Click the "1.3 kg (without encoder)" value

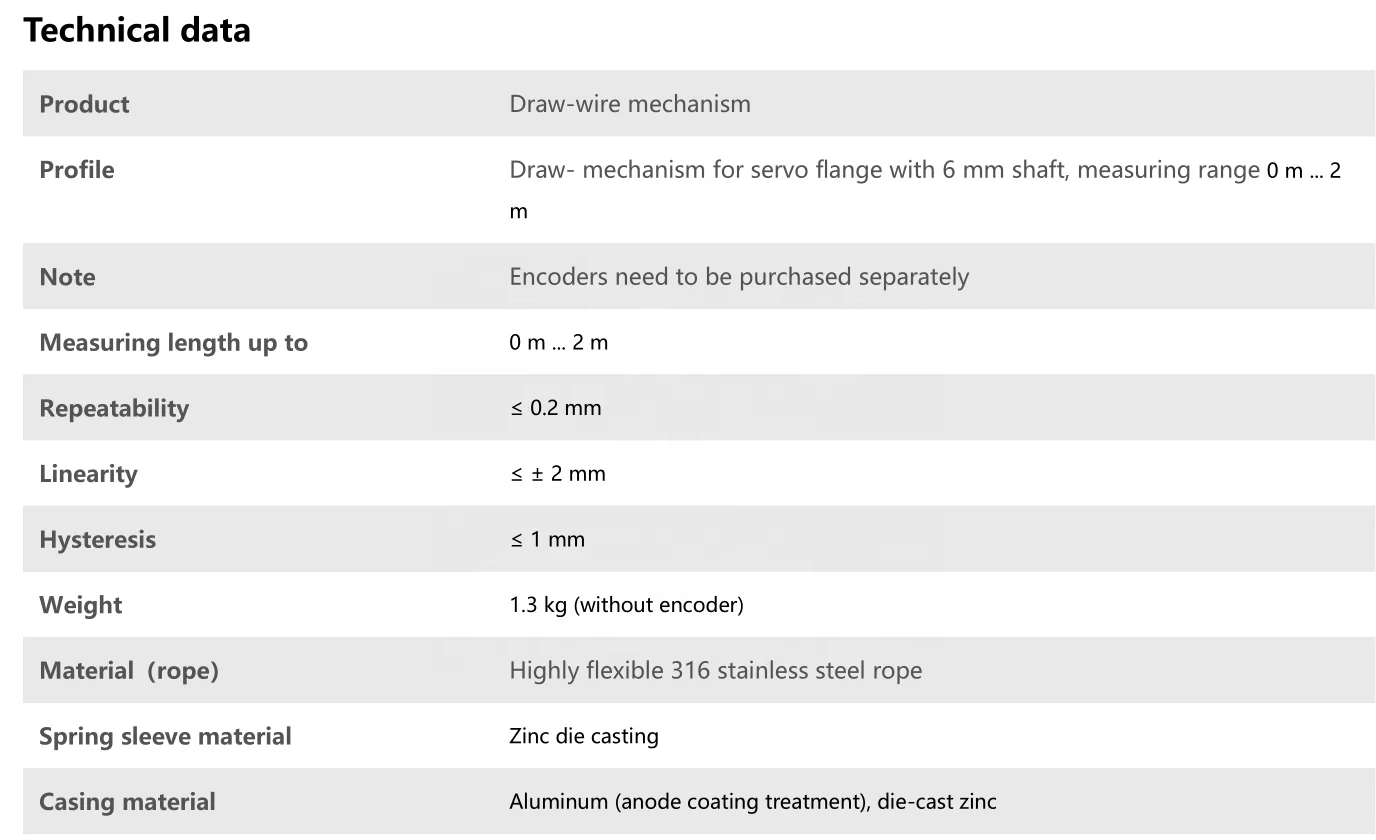coord(626,605)
